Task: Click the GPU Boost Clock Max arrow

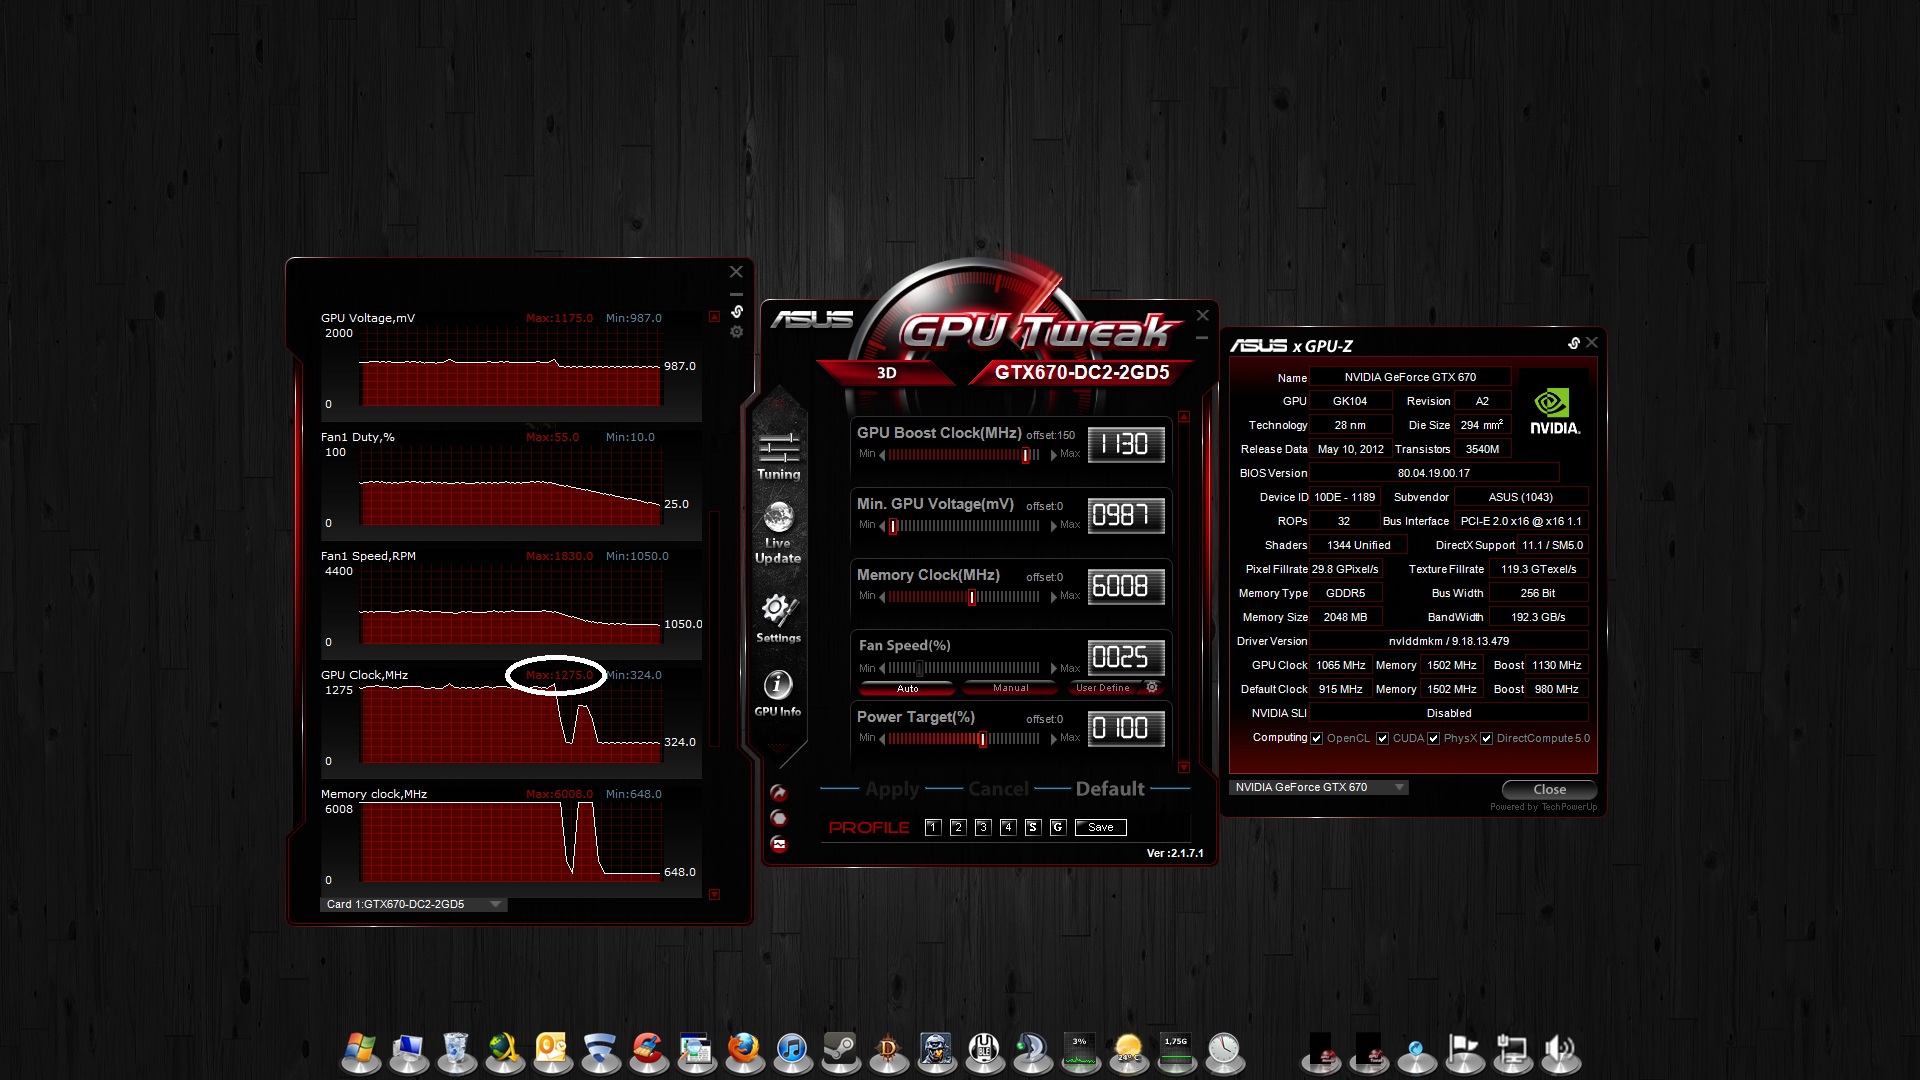Action: [x=1054, y=455]
